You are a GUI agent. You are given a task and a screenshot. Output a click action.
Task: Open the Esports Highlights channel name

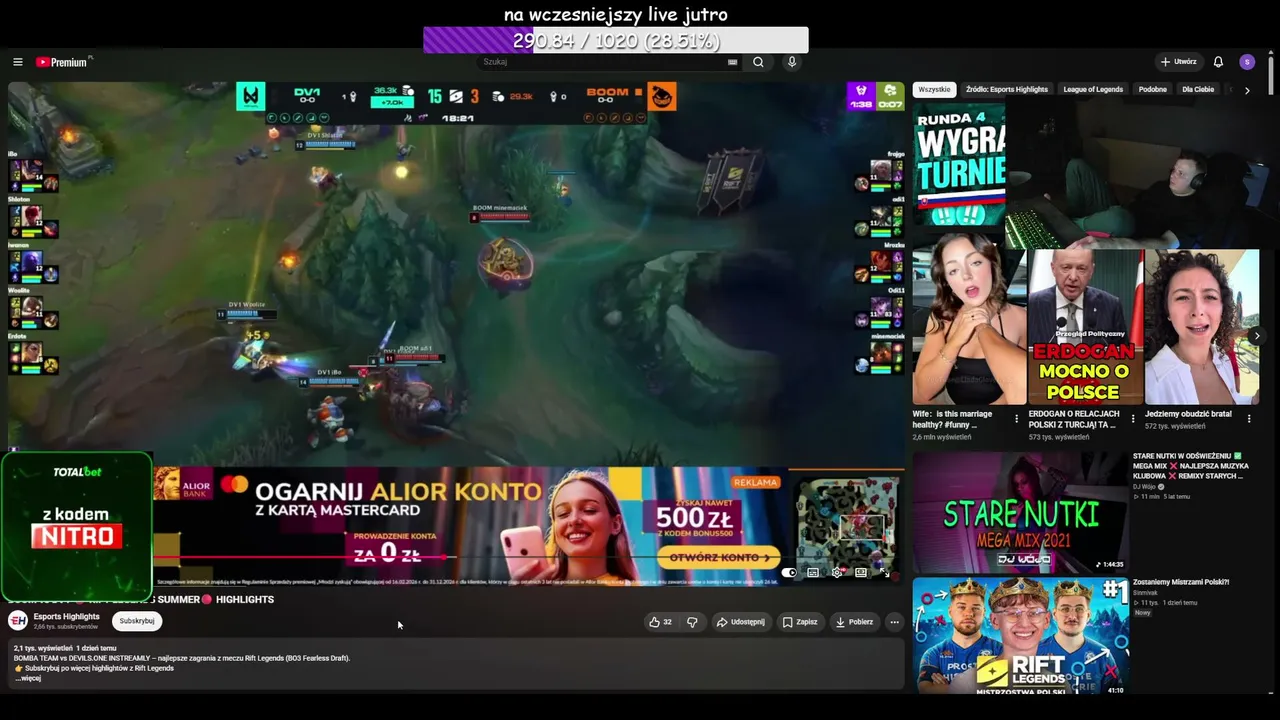[67, 616]
